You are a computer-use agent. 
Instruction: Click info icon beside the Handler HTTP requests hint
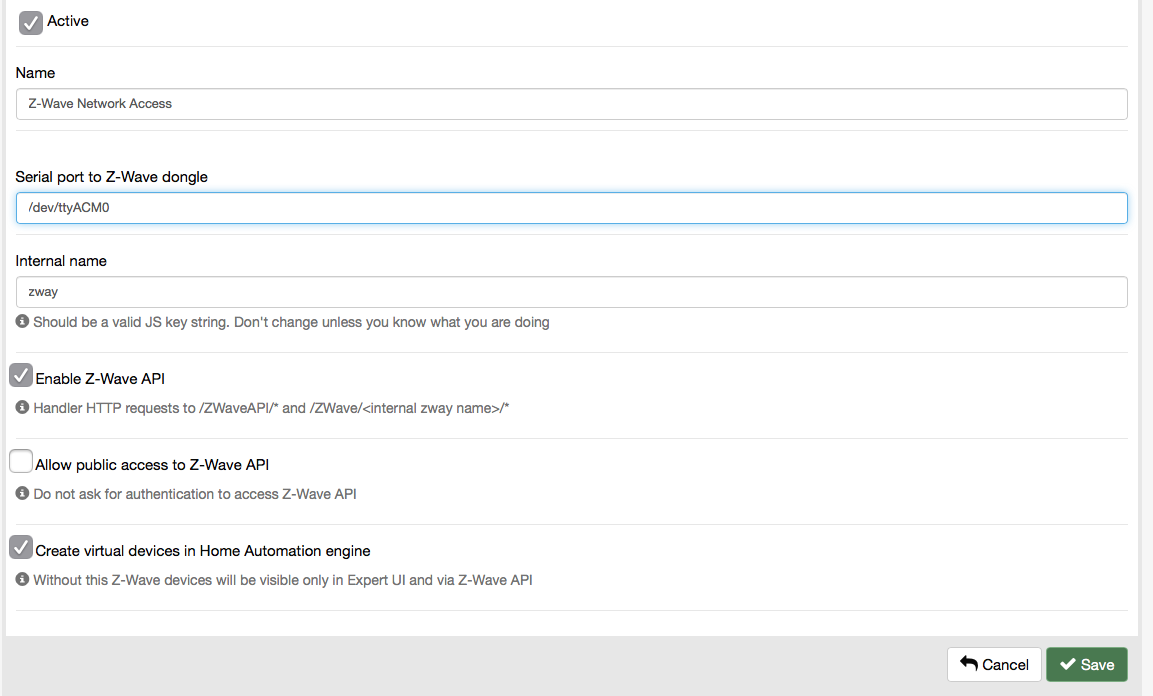22,407
